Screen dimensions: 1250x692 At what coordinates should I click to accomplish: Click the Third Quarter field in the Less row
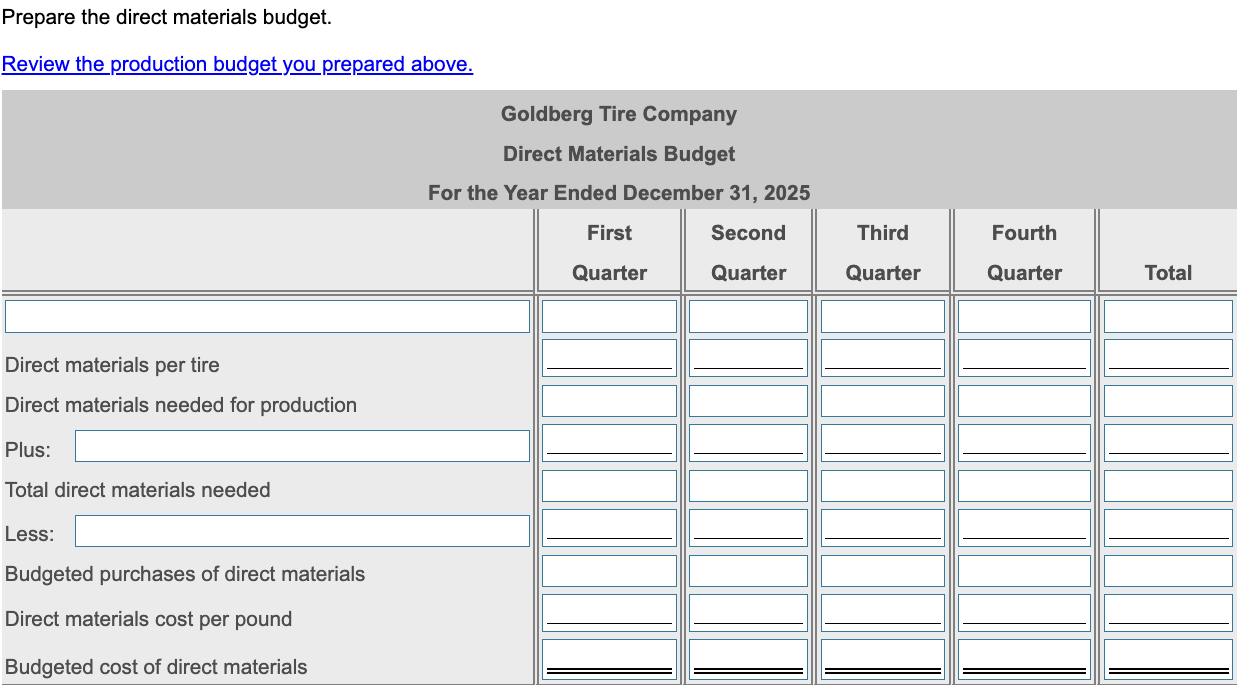(x=882, y=526)
